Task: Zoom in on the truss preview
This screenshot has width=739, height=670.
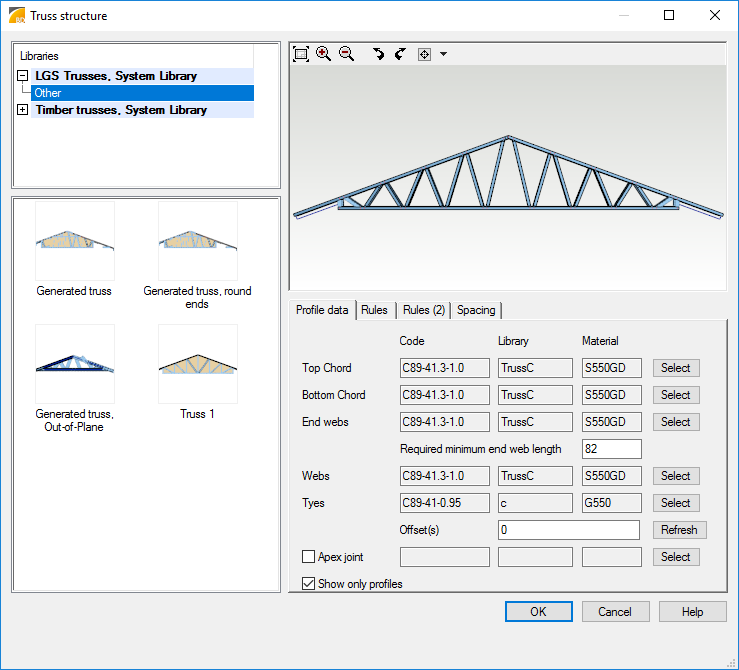Action: pyautogui.click(x=323, y=54)
